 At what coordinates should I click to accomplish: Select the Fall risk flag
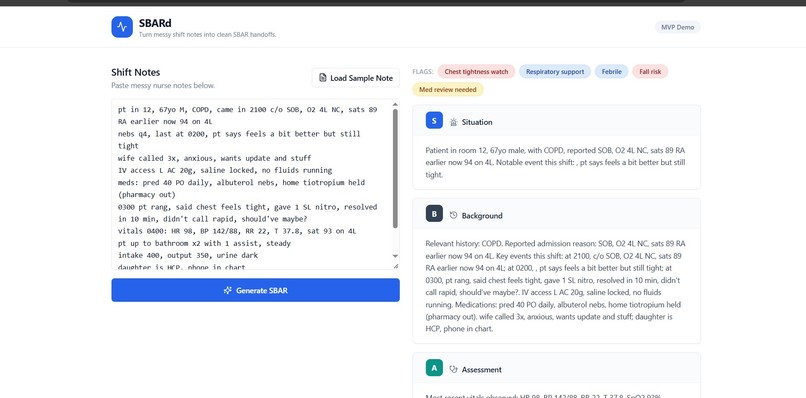(650, 71)
